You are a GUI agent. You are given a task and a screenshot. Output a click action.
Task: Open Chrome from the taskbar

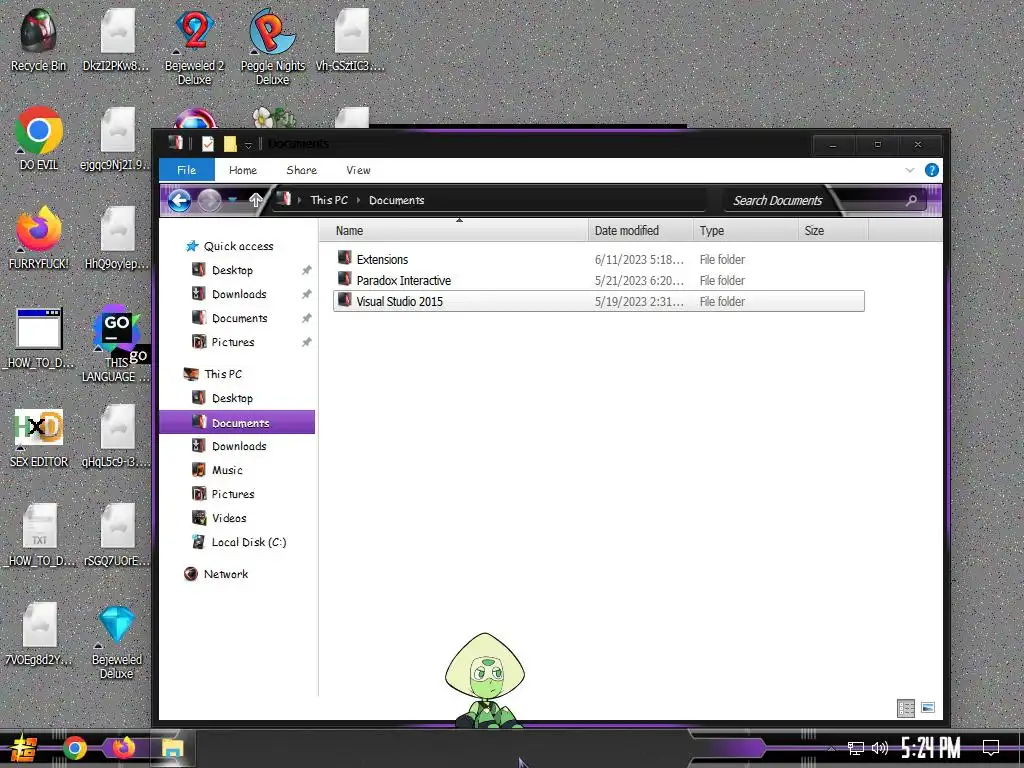[x=74, y=748]
